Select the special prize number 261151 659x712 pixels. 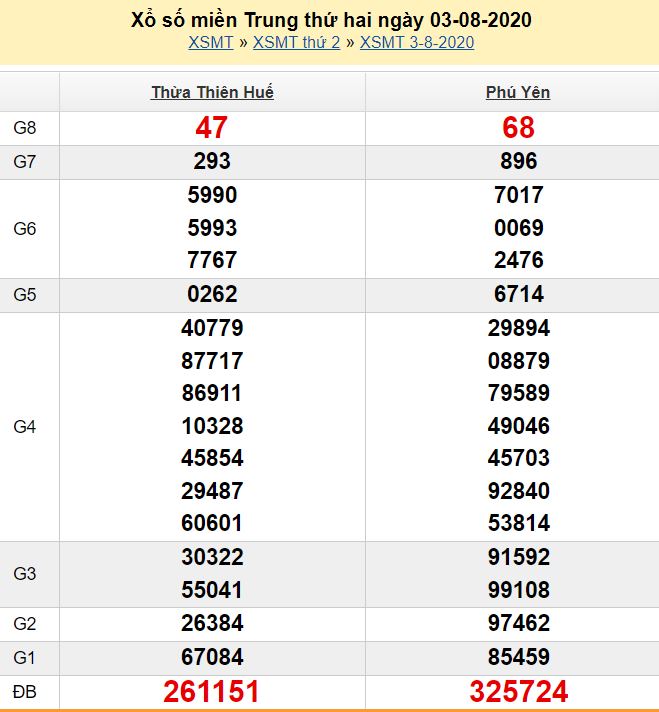pos(212,691)
